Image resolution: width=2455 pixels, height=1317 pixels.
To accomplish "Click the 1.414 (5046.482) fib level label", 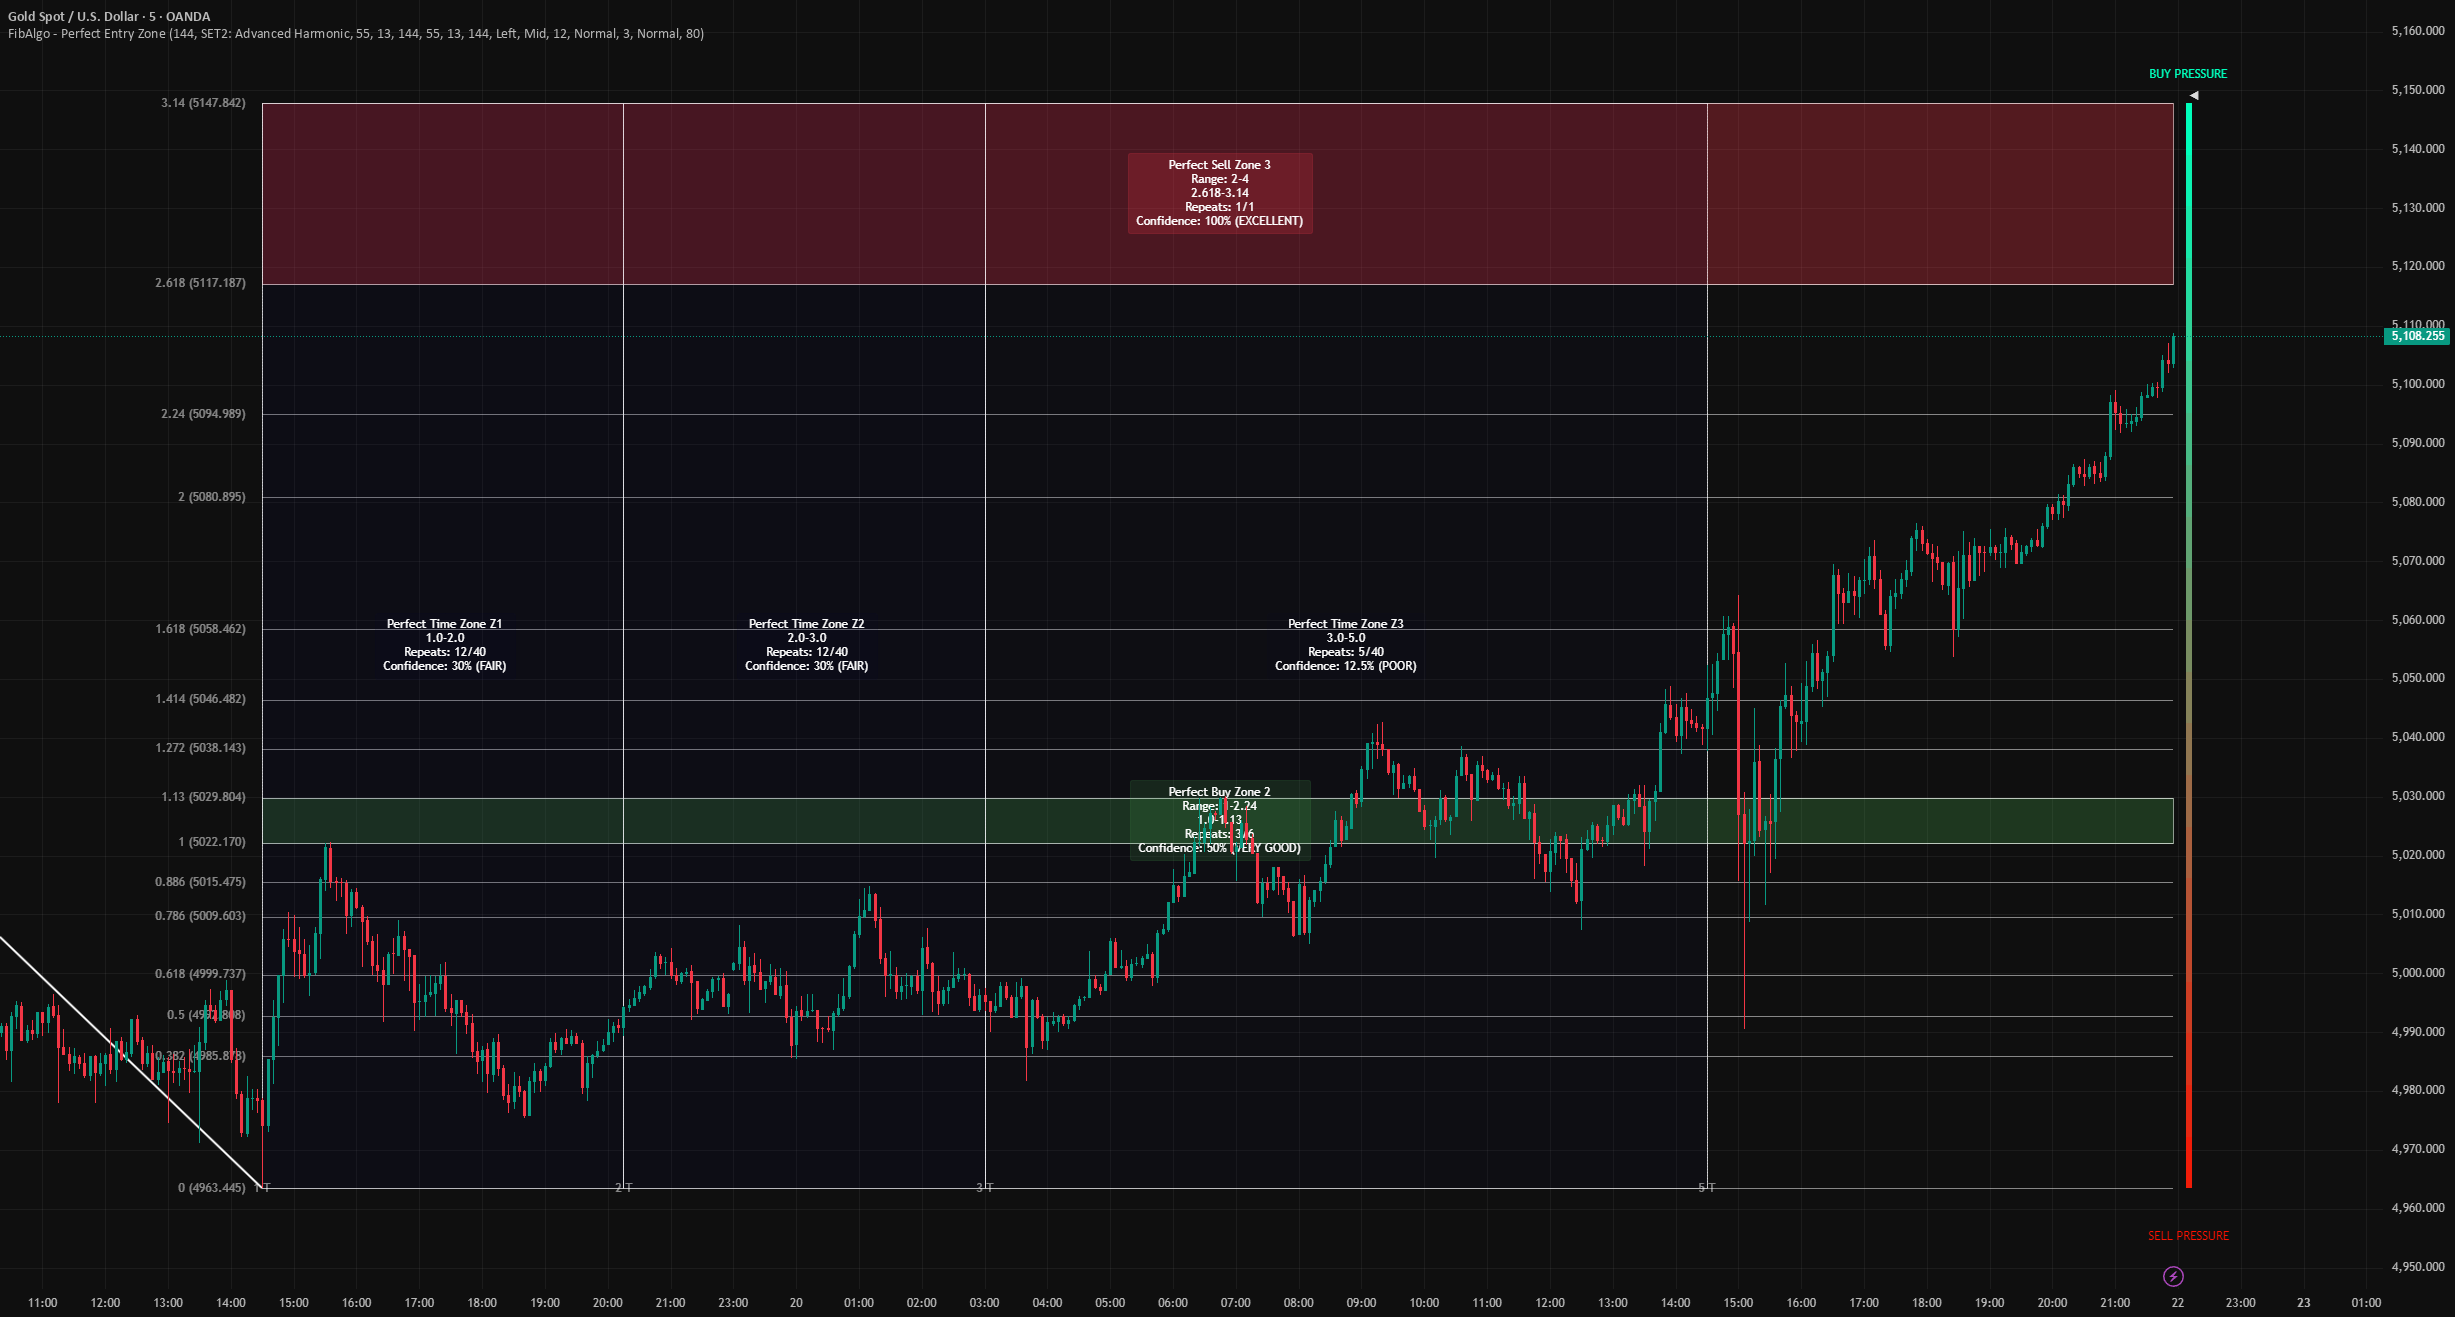I will point(200,699).
